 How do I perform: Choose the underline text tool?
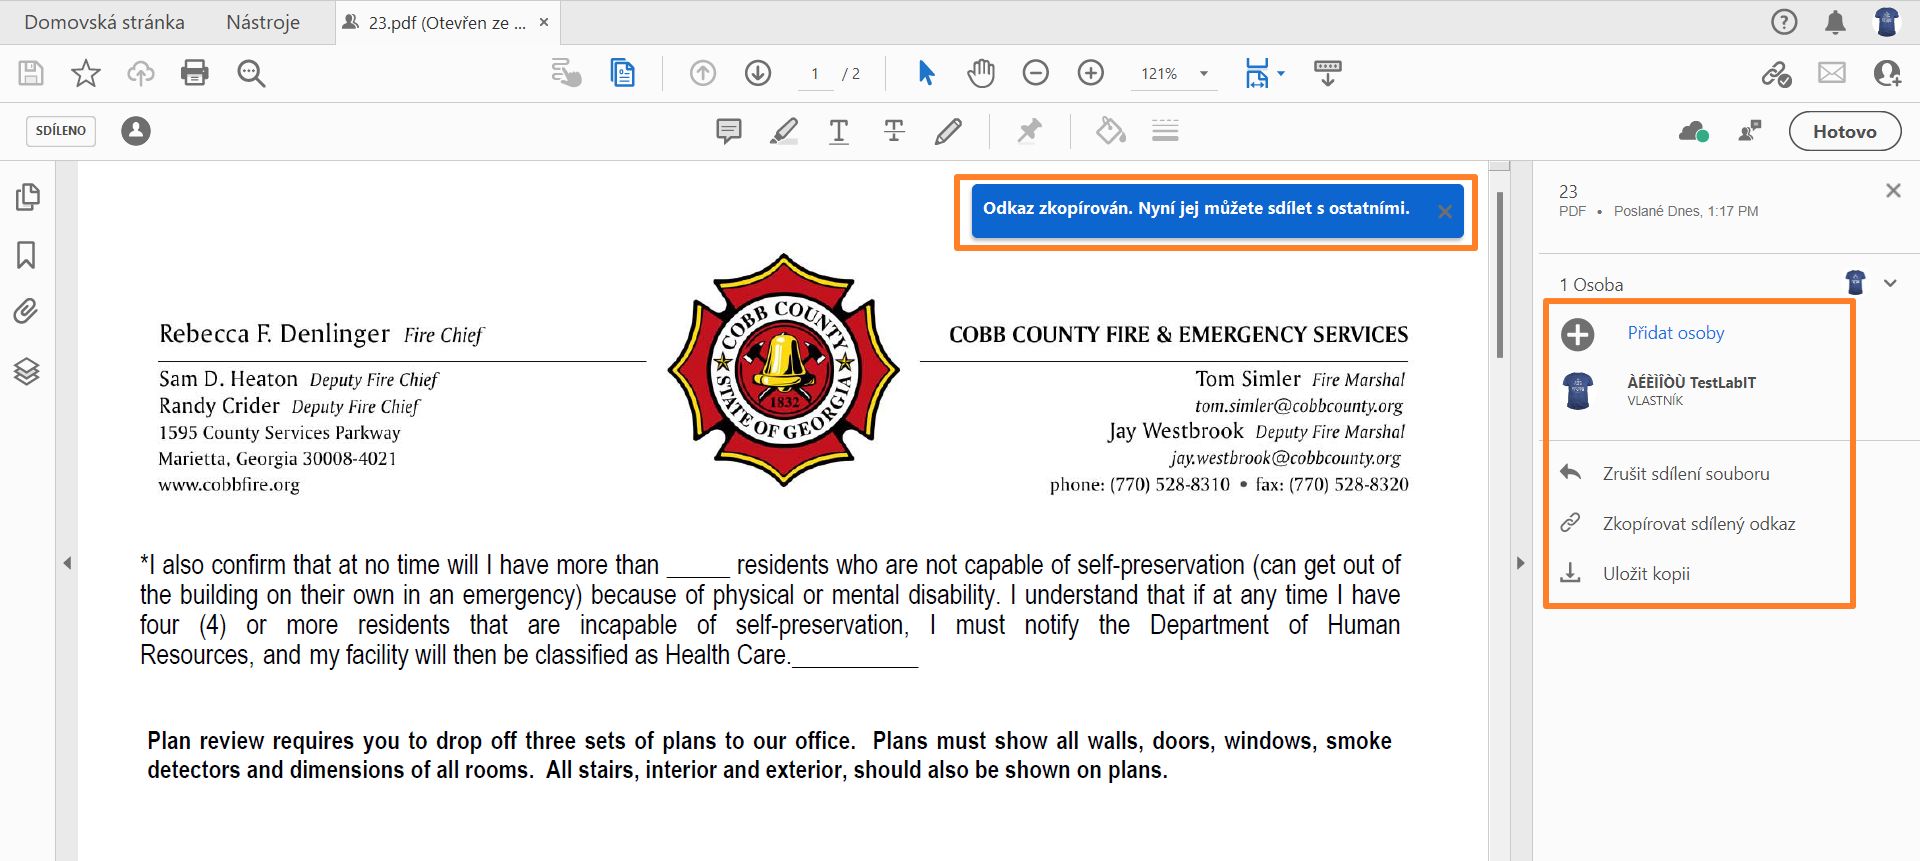point(839,131)
